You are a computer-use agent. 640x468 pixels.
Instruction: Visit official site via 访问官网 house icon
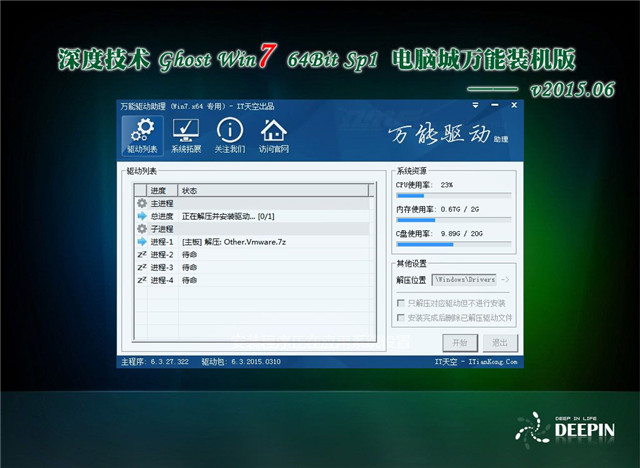pos(273,136)
